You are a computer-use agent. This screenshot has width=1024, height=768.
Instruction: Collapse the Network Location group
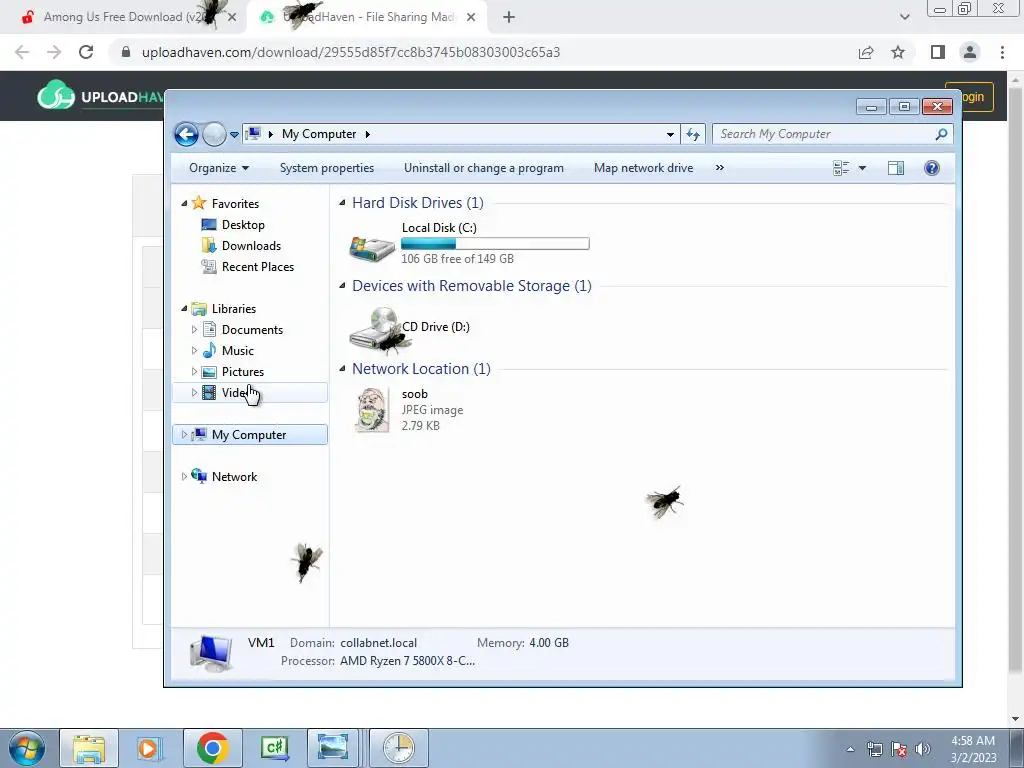[x=342, y=368]
